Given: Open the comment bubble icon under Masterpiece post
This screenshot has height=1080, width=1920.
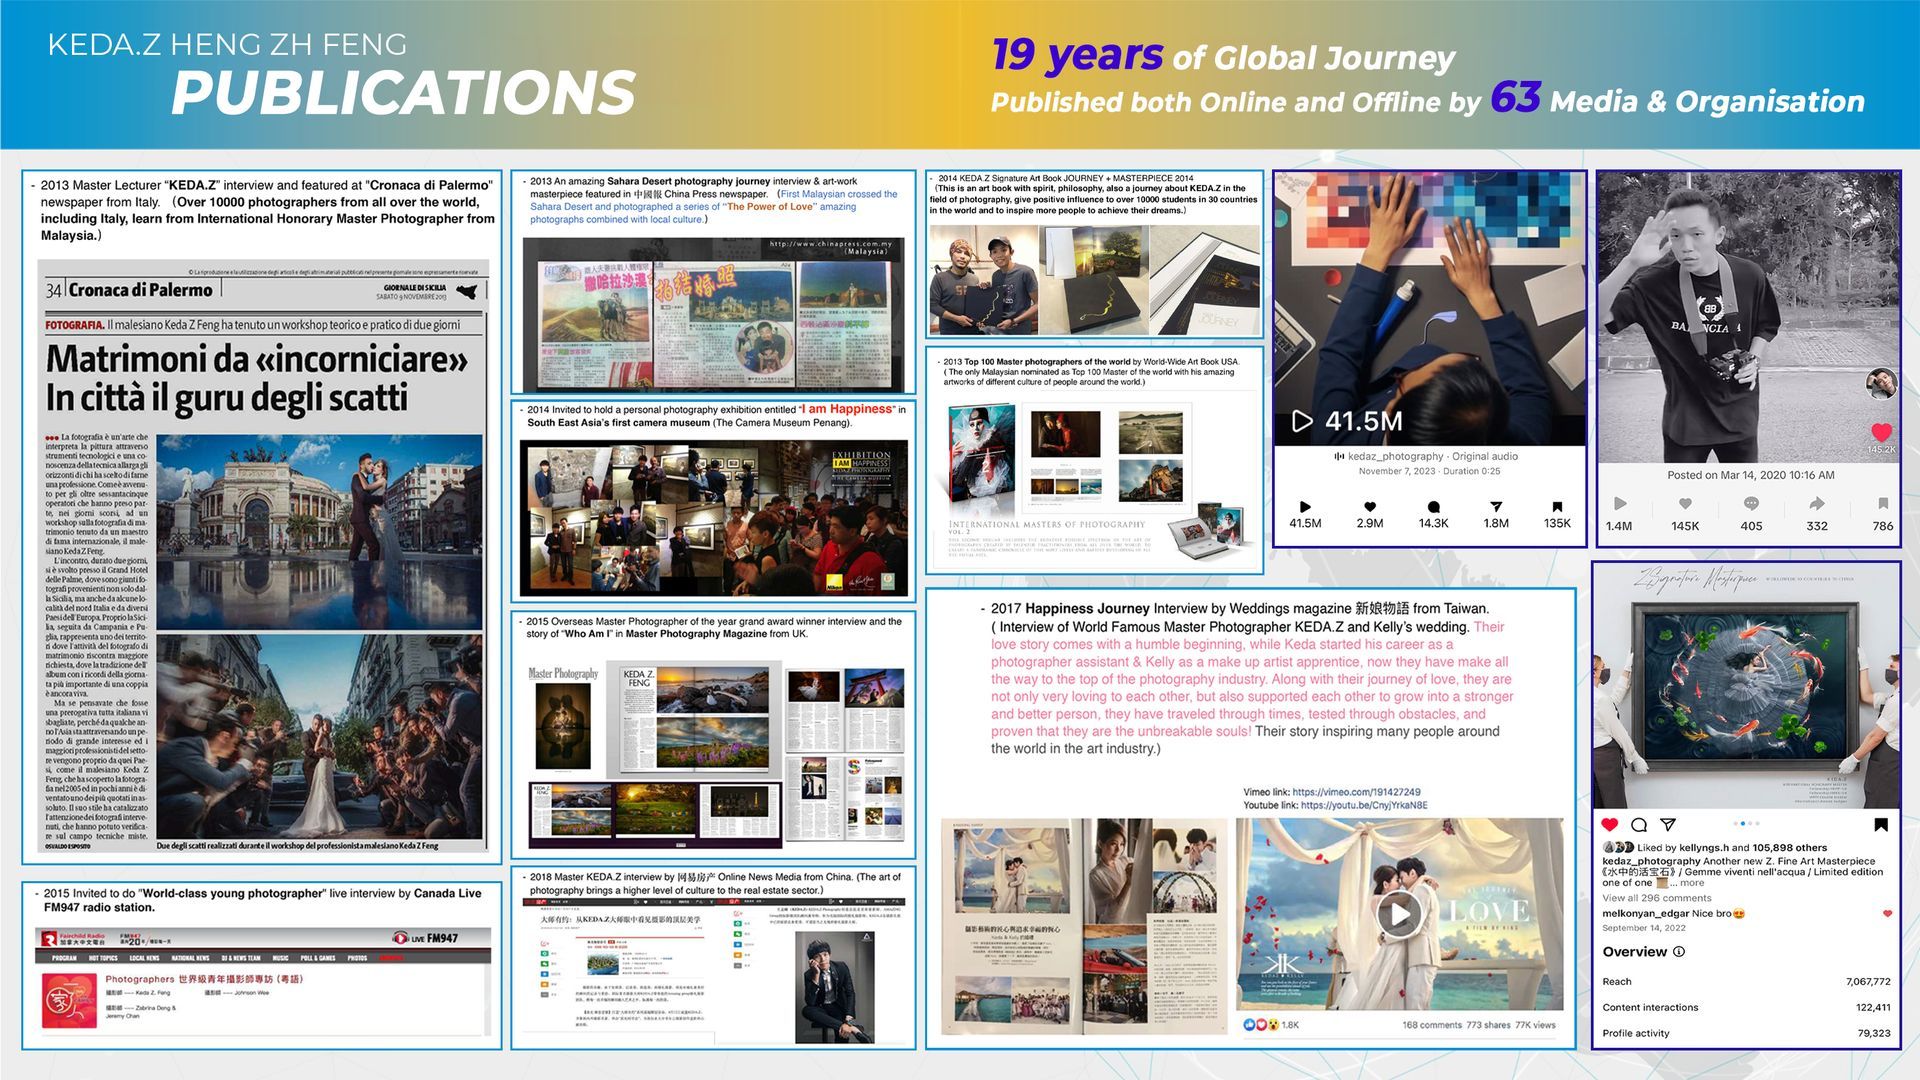Looking at the screenshot, I should pyautogui.click(x=1638, y=825).
